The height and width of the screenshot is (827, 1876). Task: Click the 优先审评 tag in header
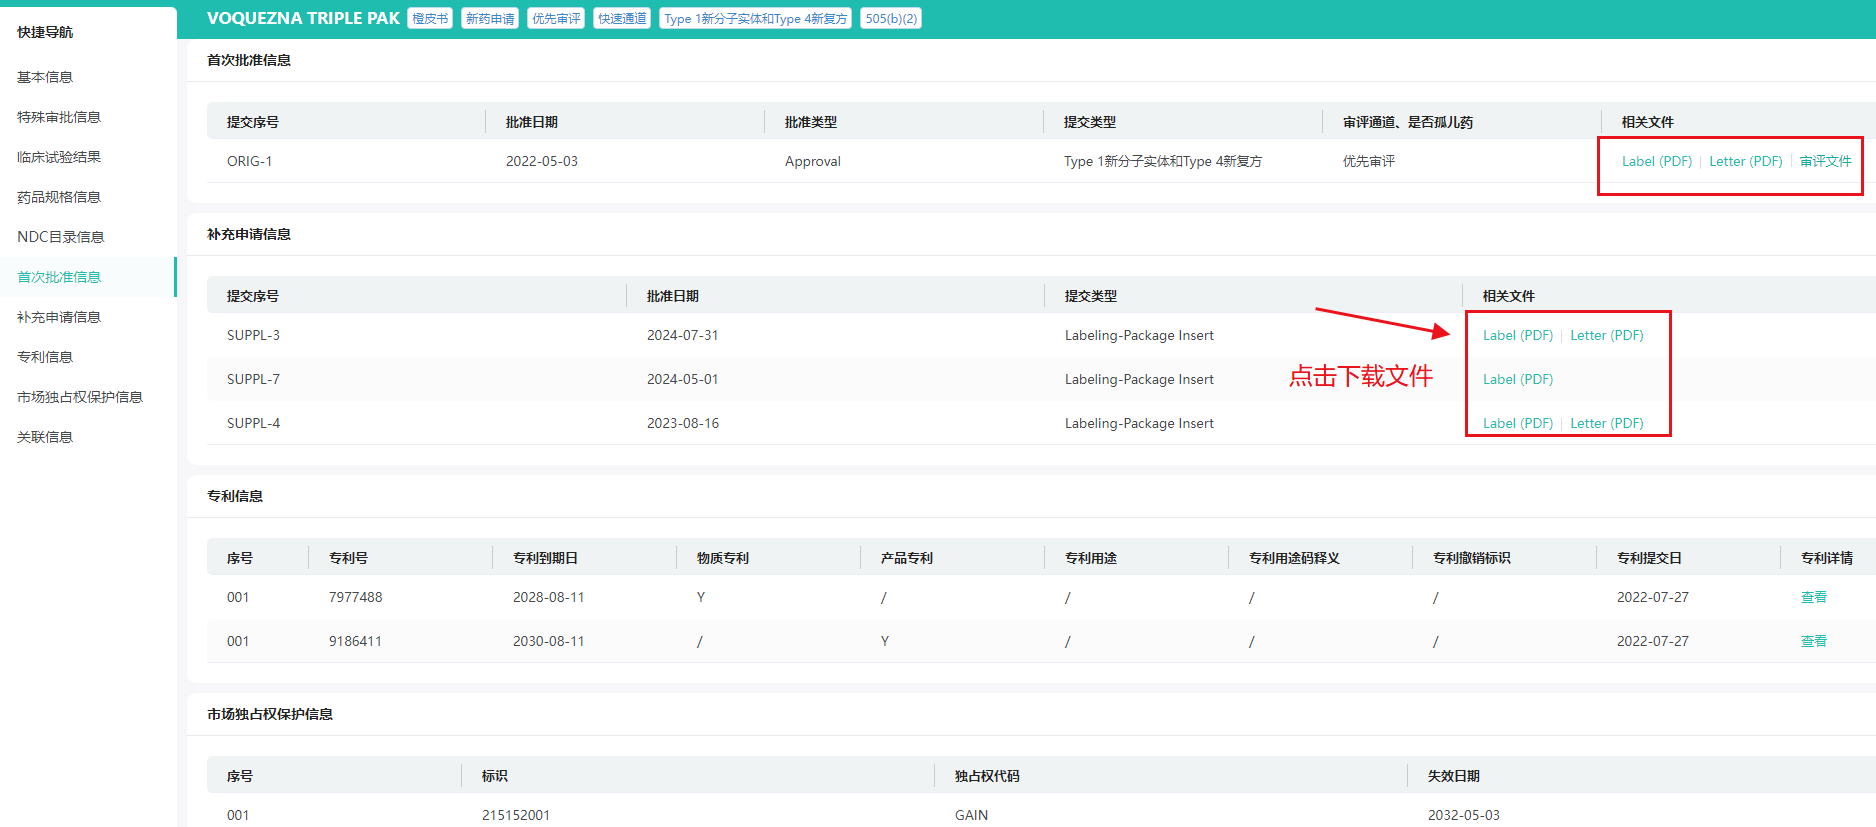pyautogui.click(x=556, y=18)
